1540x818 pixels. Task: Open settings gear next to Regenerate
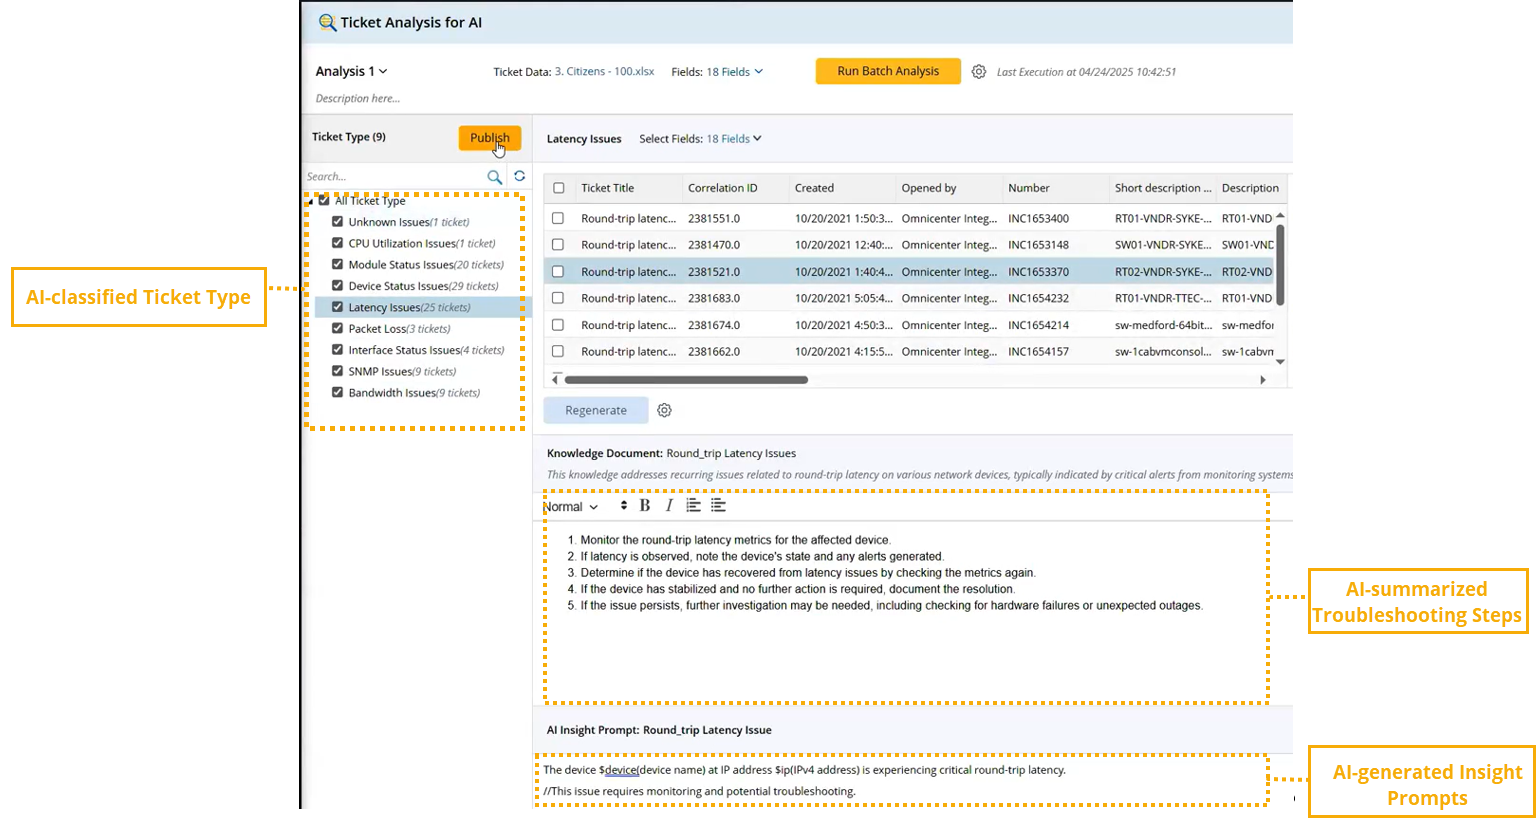click(x=664, y=410)
